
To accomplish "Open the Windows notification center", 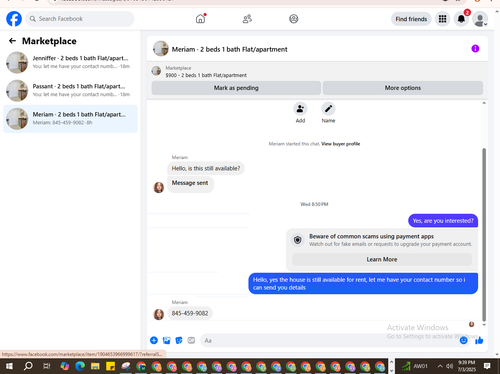I will point(487,366).
